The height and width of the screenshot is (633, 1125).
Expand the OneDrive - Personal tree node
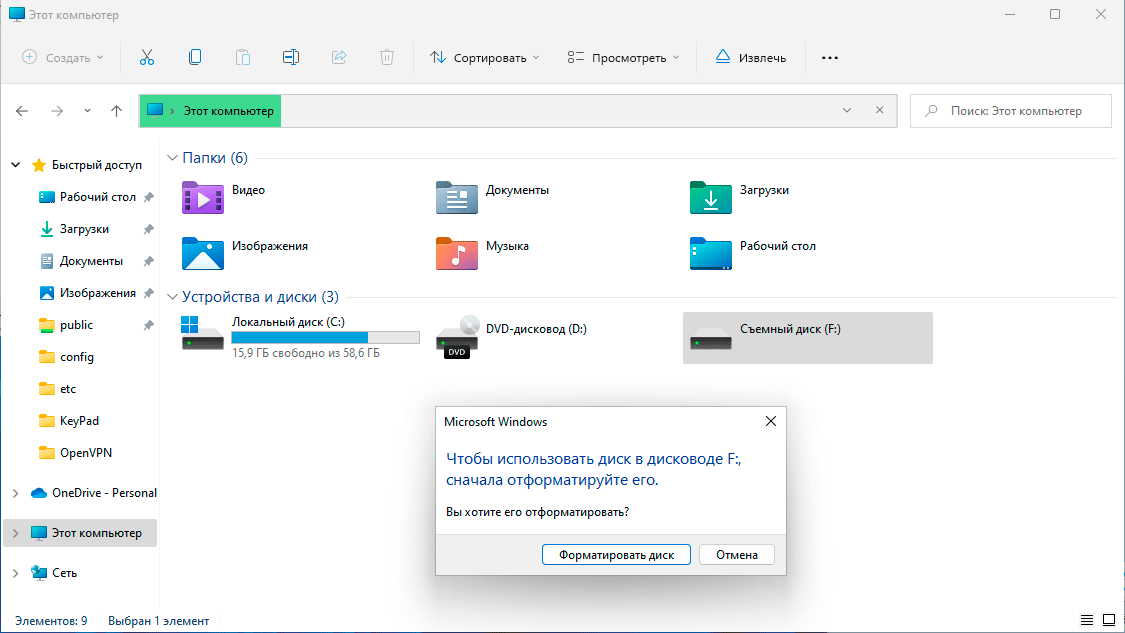point(15,493)
